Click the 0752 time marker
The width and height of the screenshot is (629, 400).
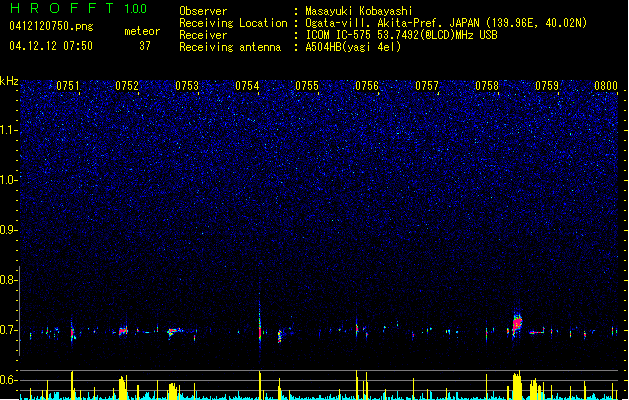(x=127, y=86)
